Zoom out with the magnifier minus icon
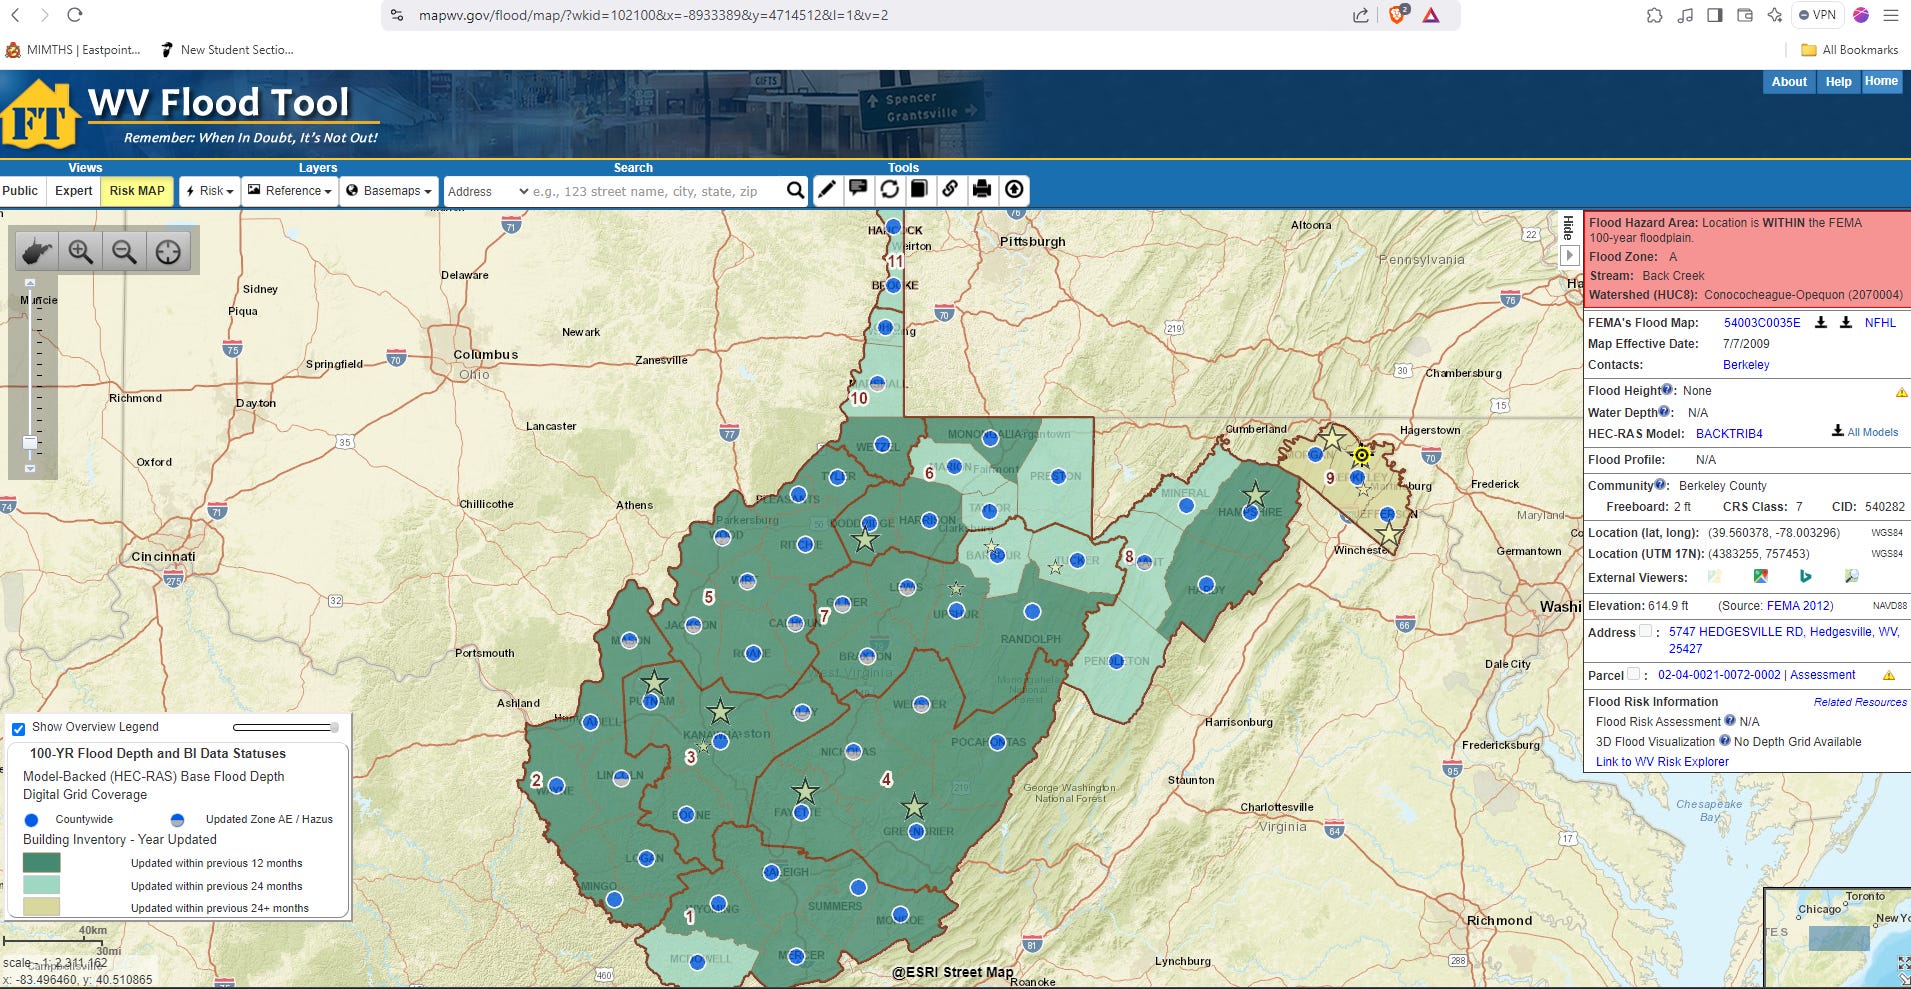The image size is (1911, 989). [124, 251]
